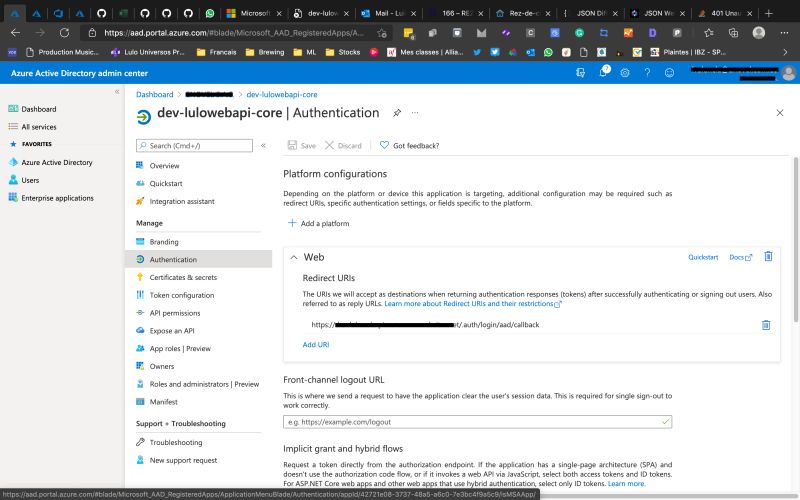Click the resource menu Search field

pyautogui.click(x=194, y=145)
